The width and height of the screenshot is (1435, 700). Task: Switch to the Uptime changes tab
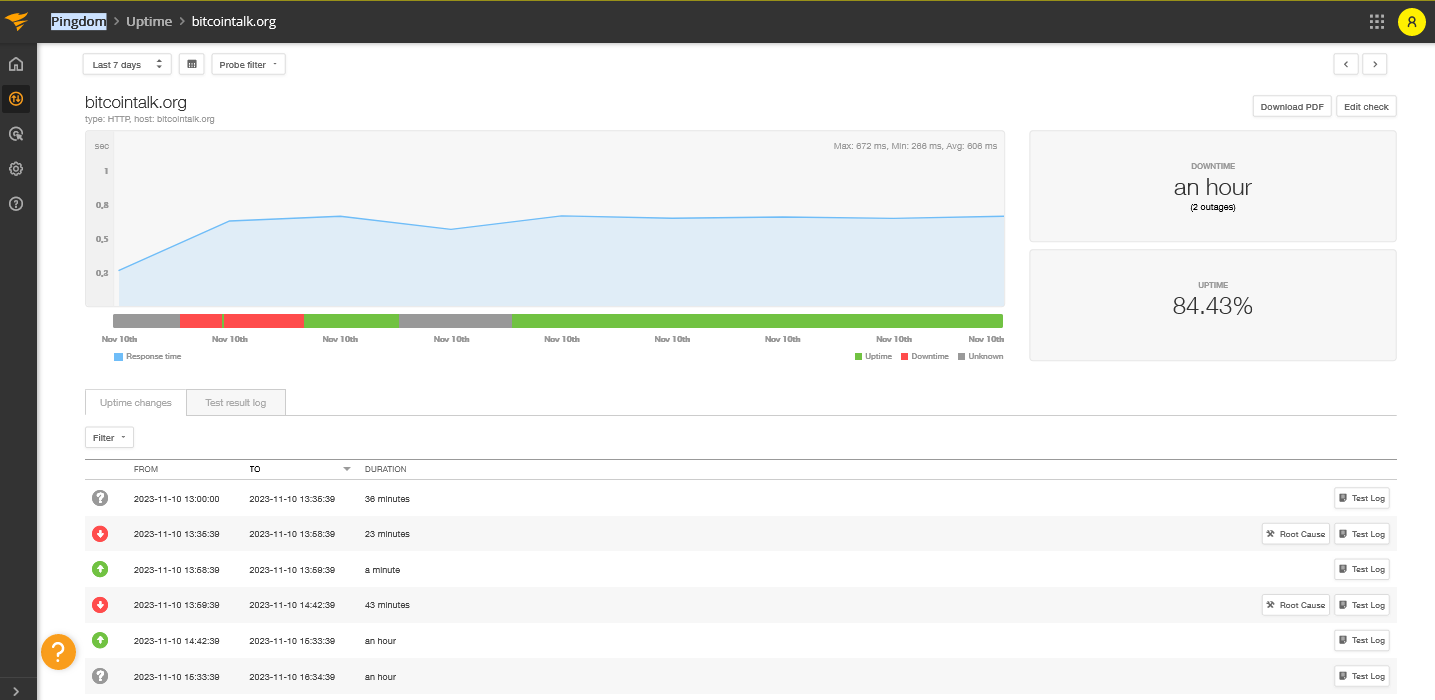[136, 403]
